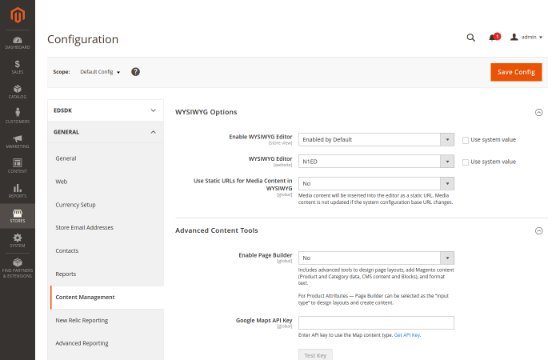Open the Reports sidebar icon
Image resolution: width=560 pixels, height=360 pixels.
(x=18, y=191)
